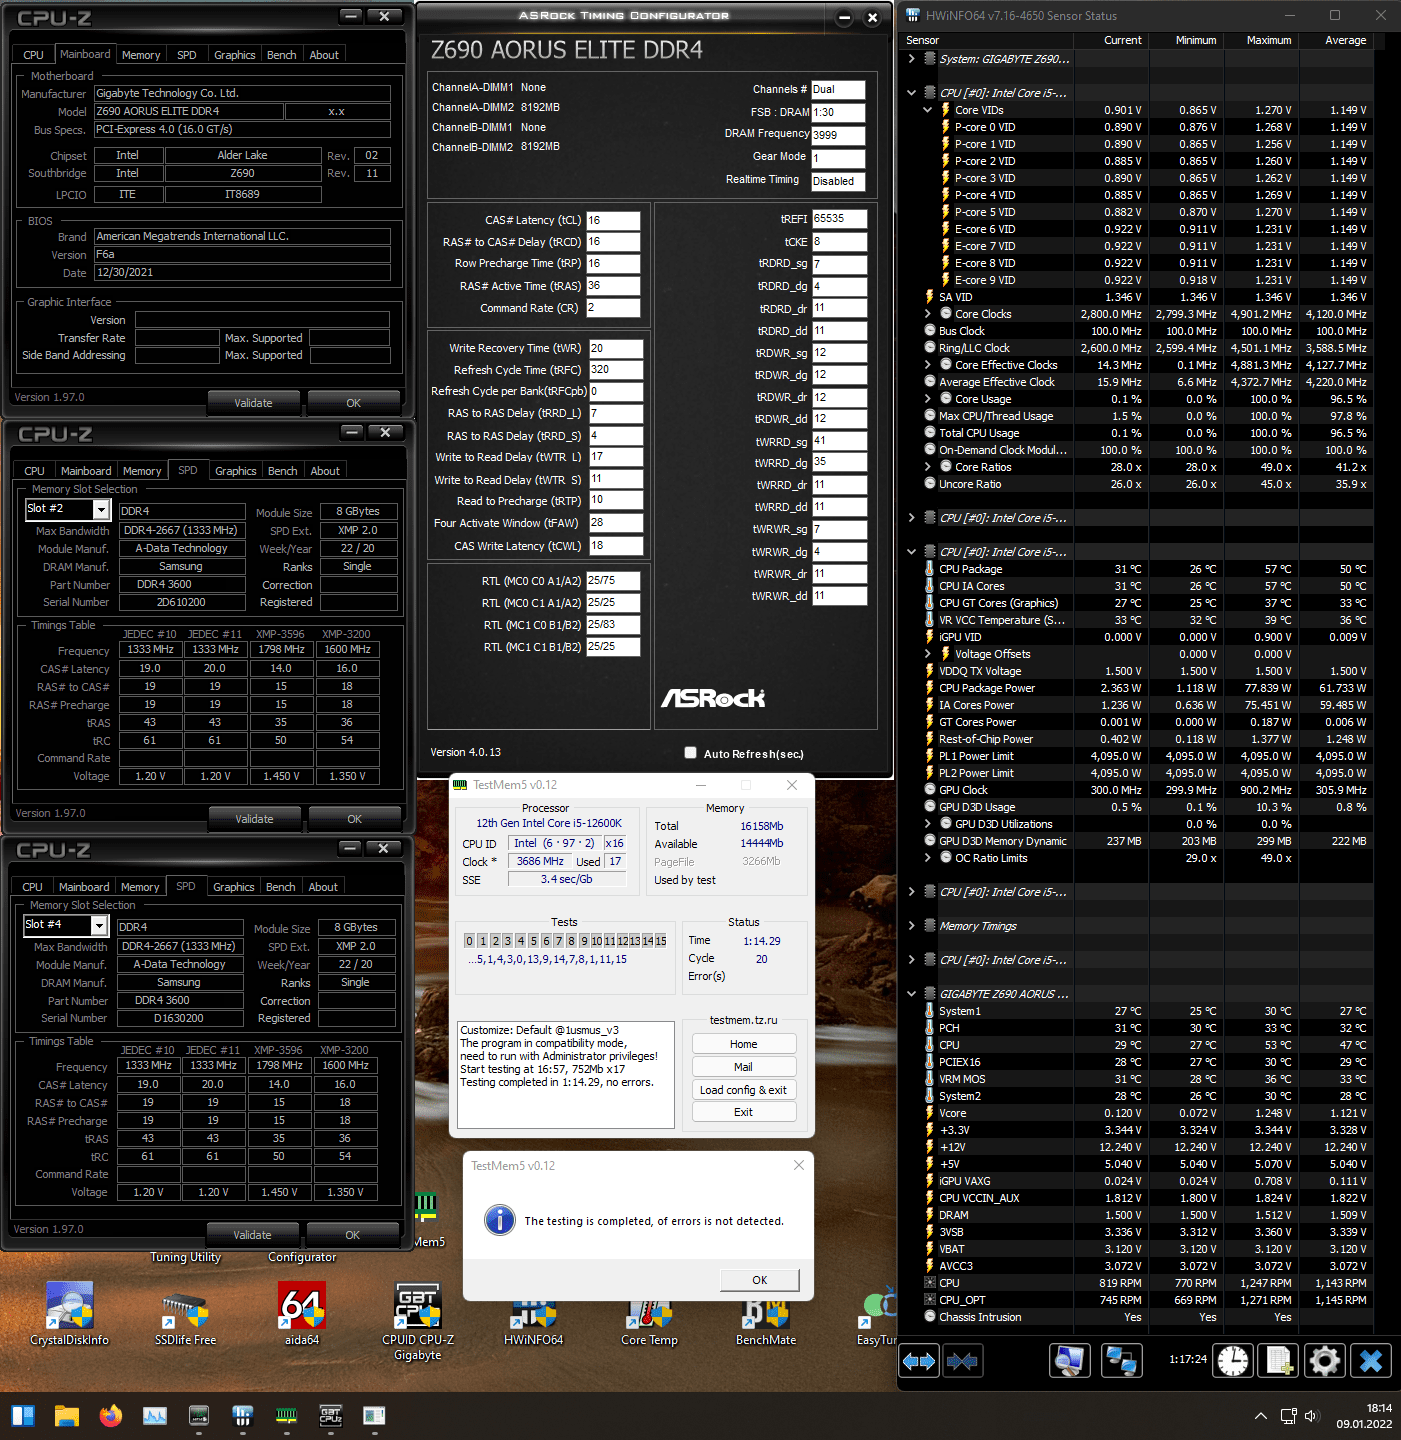
Task: Expand Memory Timings sensor group
Action: point(911,926)
